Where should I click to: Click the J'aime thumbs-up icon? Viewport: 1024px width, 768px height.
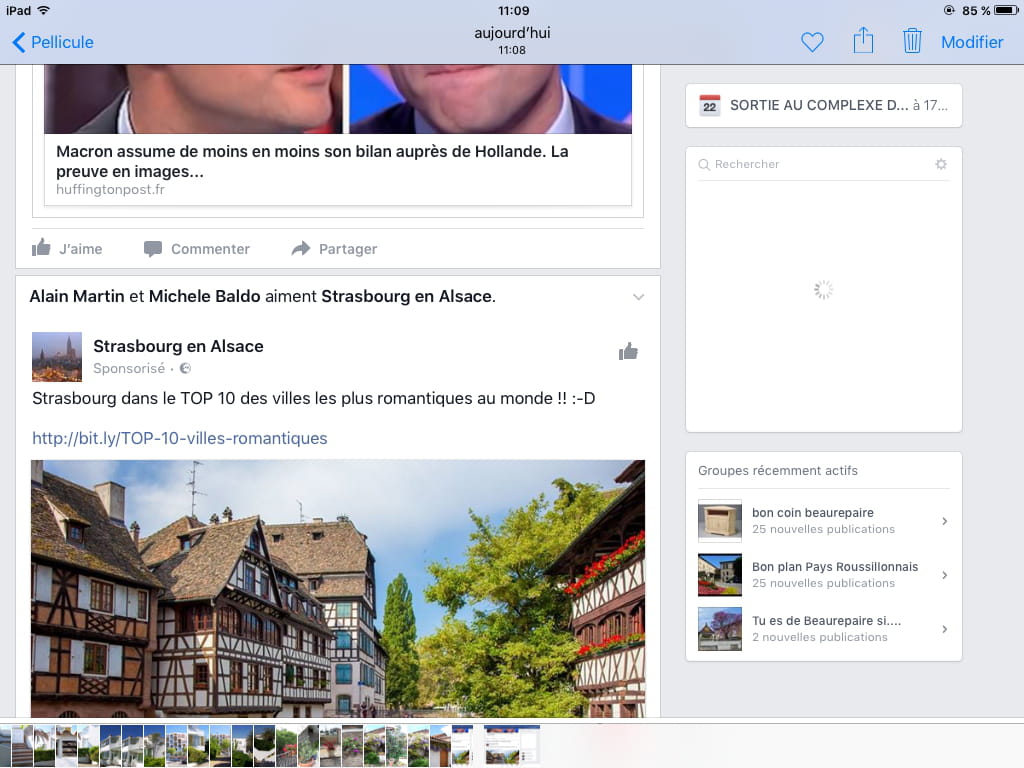coord(41,248)
